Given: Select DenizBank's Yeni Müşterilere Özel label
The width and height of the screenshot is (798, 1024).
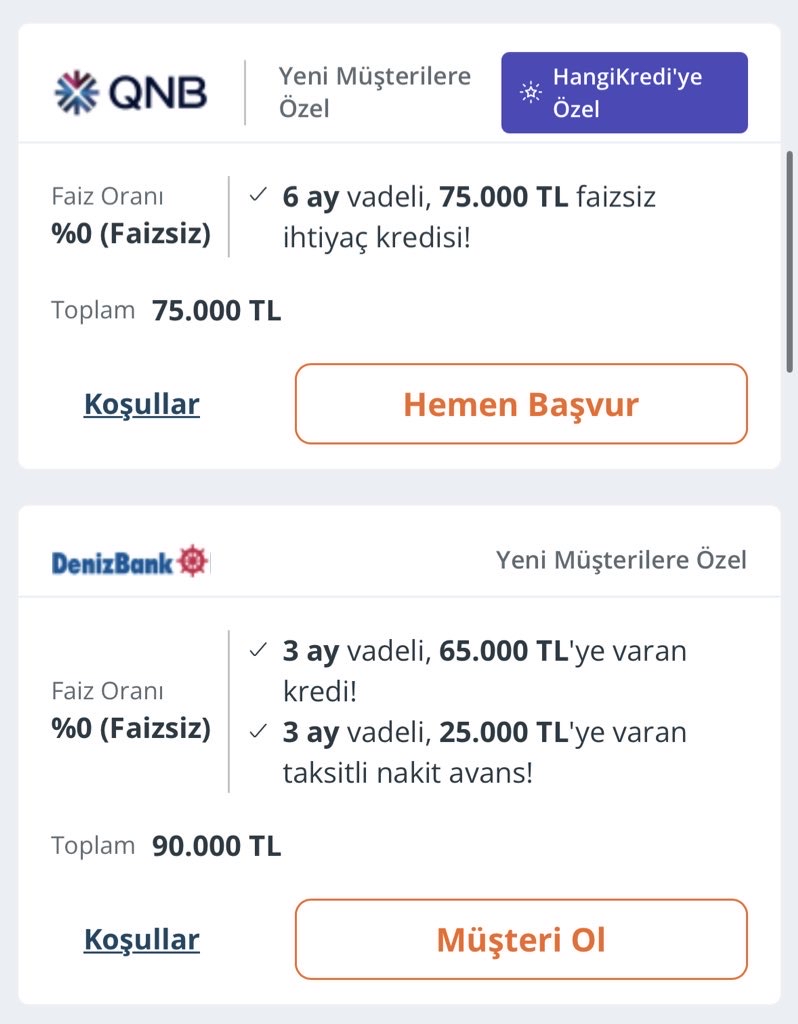Looking at the screenshot, I should [621, 560].
